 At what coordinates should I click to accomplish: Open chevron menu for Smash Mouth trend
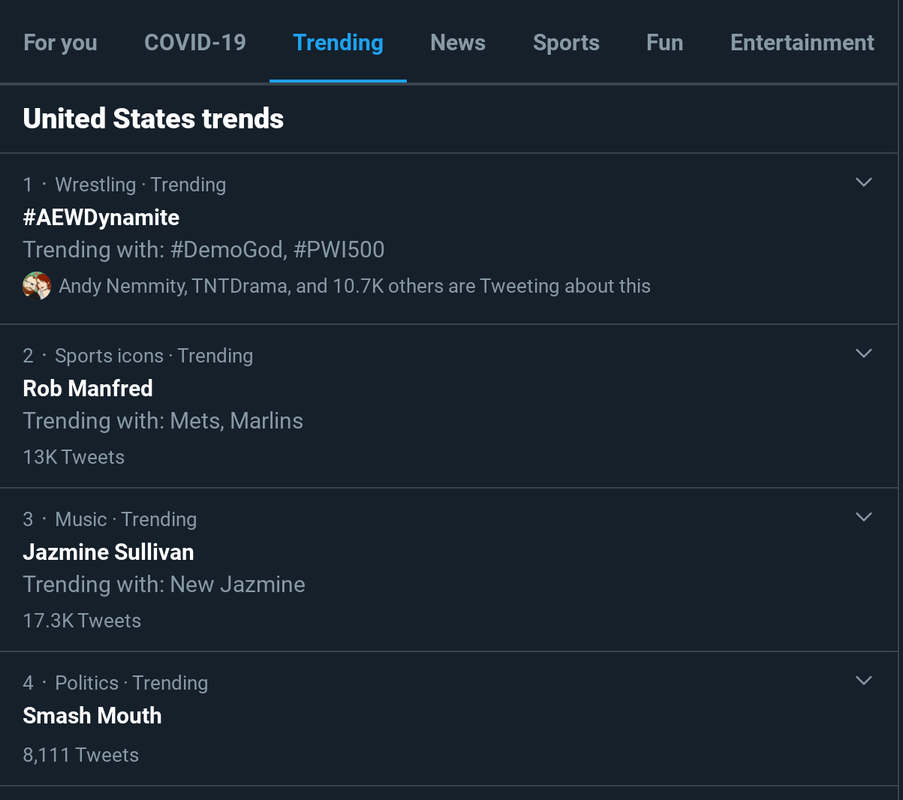pyautogui.click(x=863, y=681)
